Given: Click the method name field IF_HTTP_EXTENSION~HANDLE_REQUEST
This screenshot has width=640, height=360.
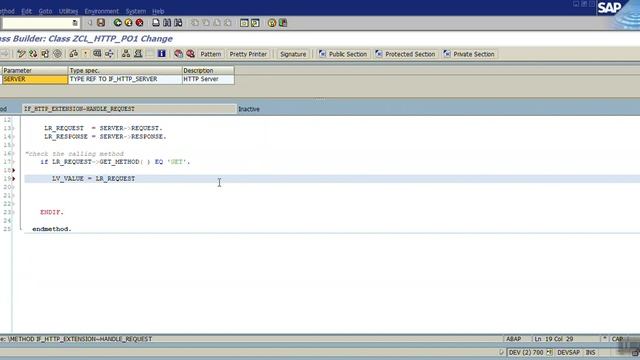Looking at the screenshot, I should pos(129,109).
